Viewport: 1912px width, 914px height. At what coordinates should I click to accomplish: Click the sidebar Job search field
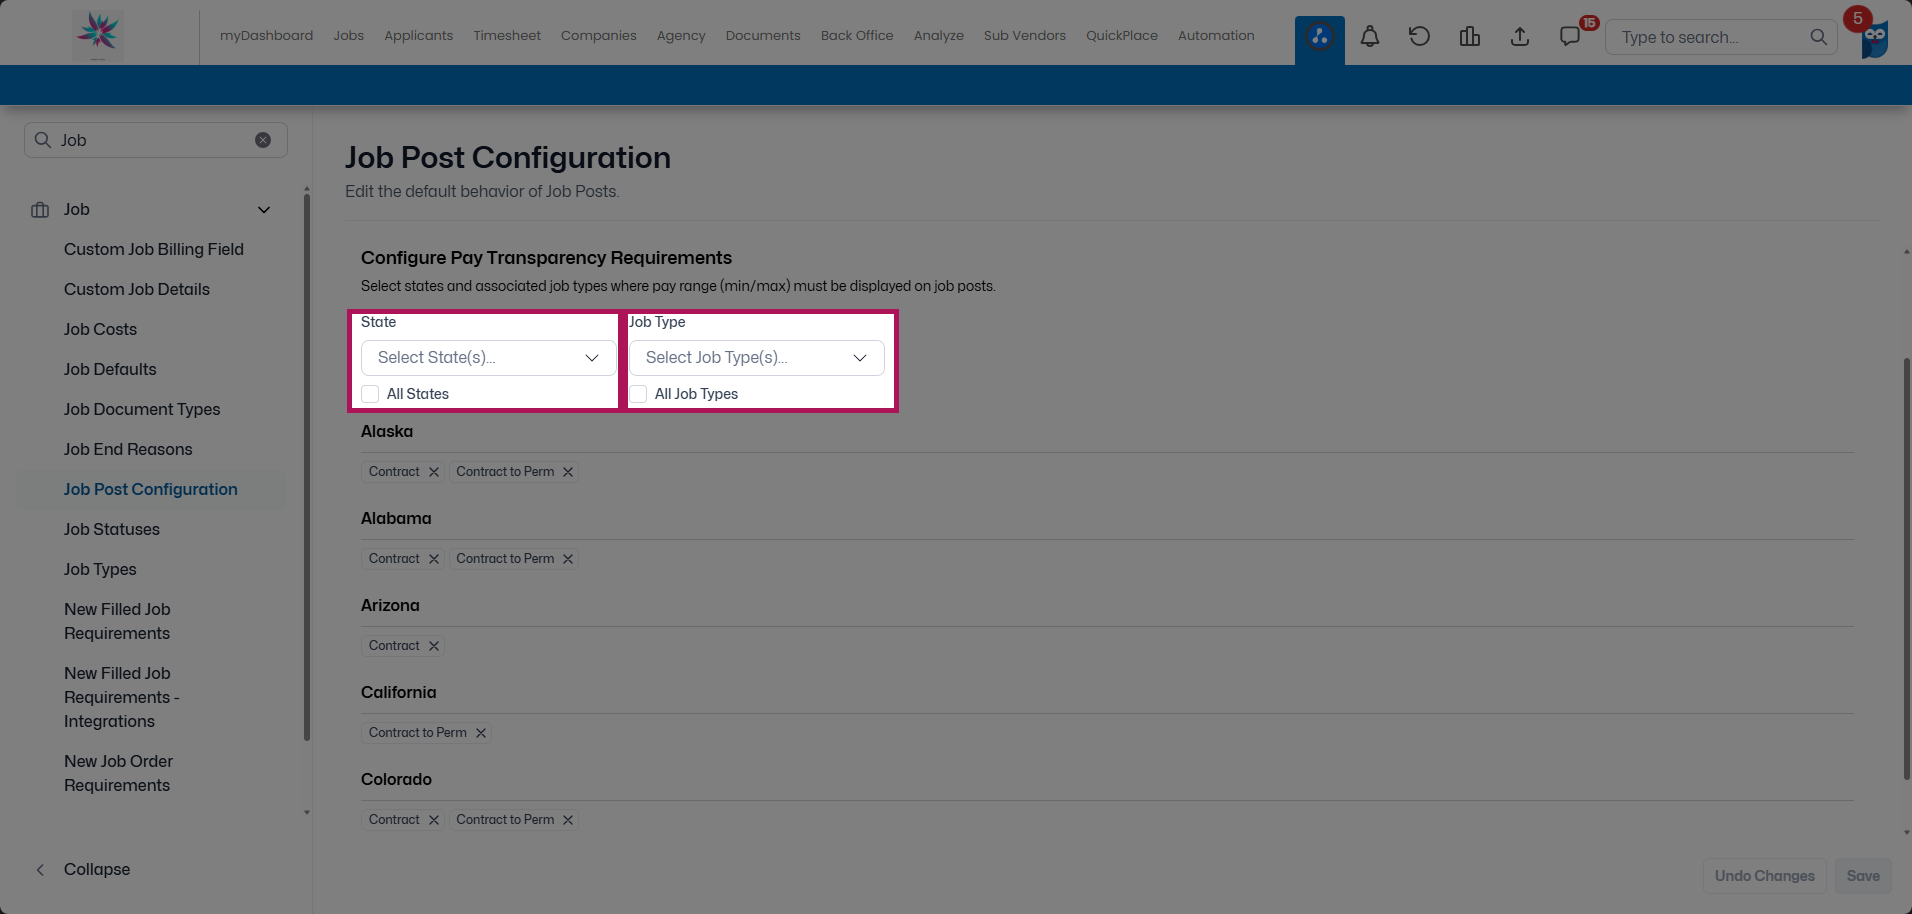click(156, 140)
